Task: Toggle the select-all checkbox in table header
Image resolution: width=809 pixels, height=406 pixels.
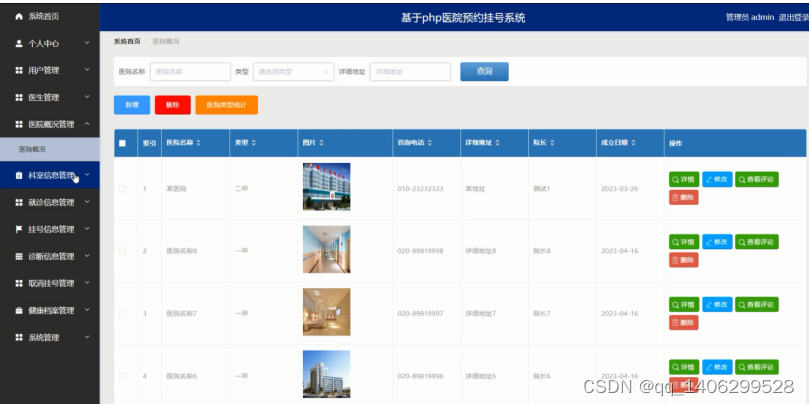Action: [122, 143]
